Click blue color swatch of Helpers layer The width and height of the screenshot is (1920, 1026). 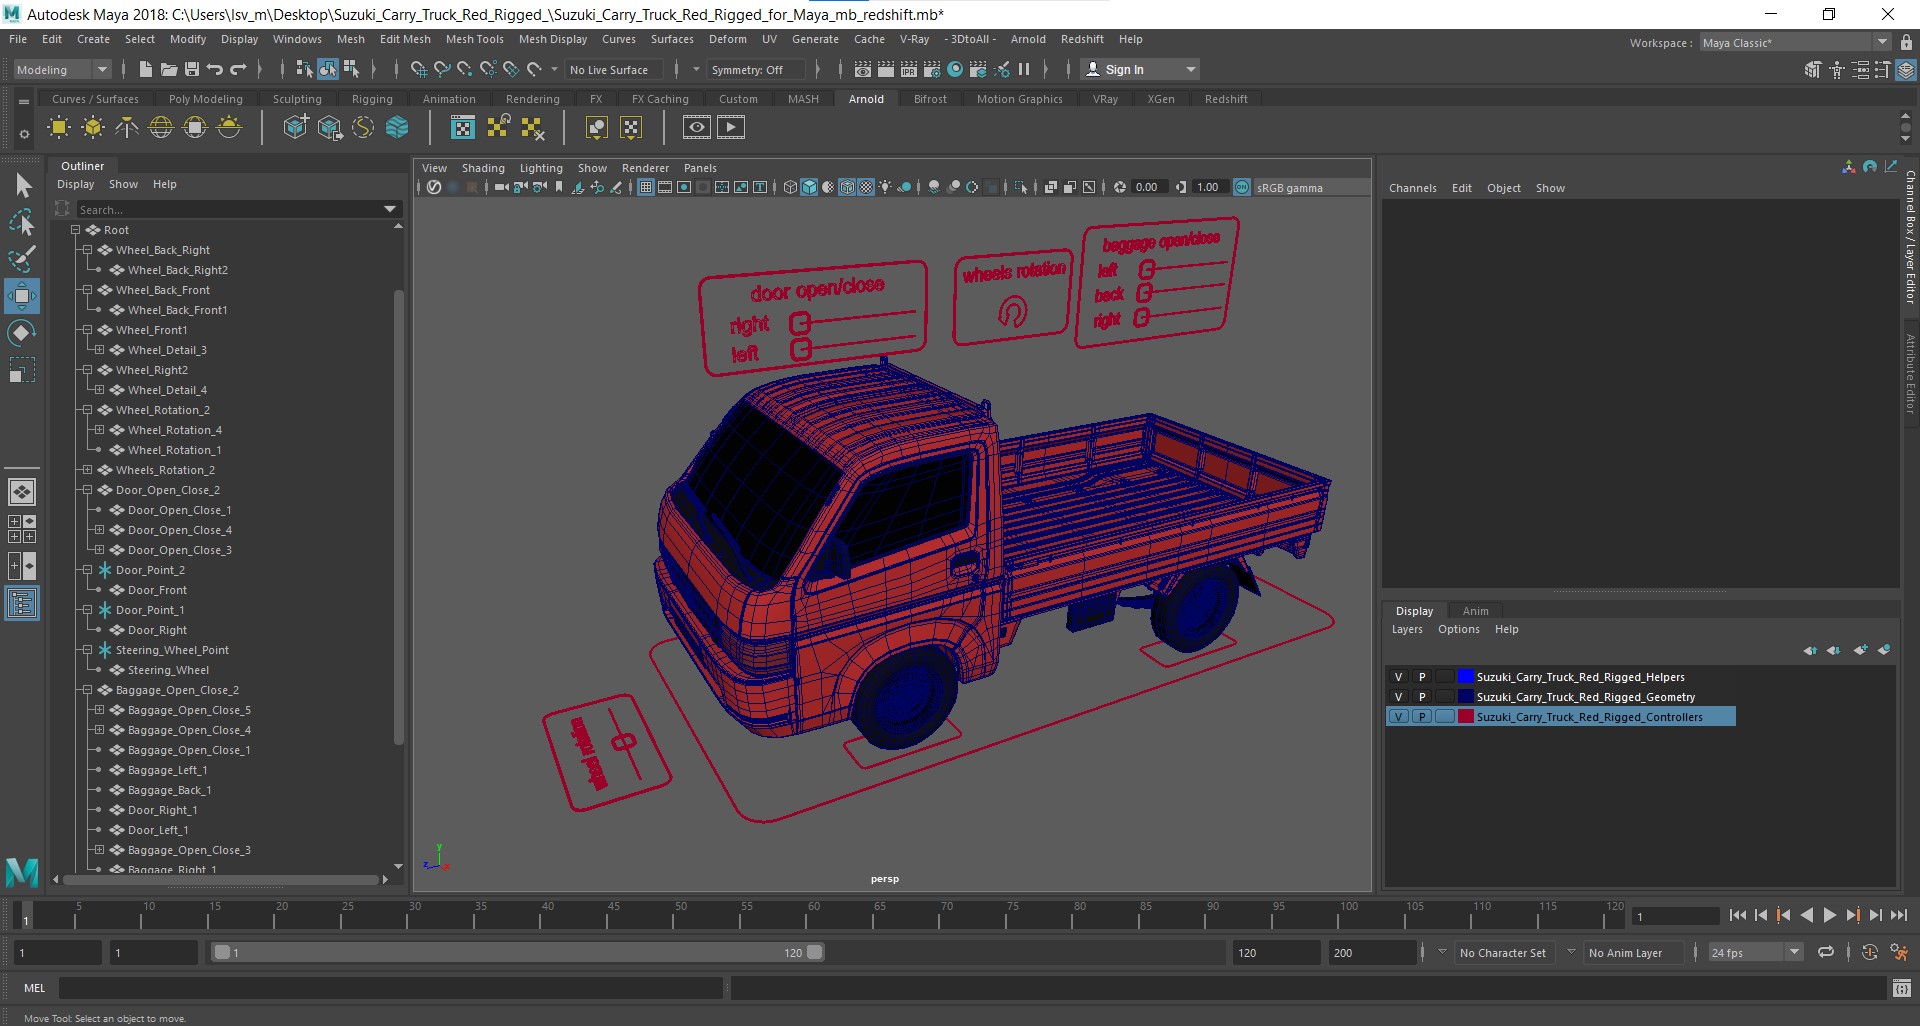coord(1466,677)
